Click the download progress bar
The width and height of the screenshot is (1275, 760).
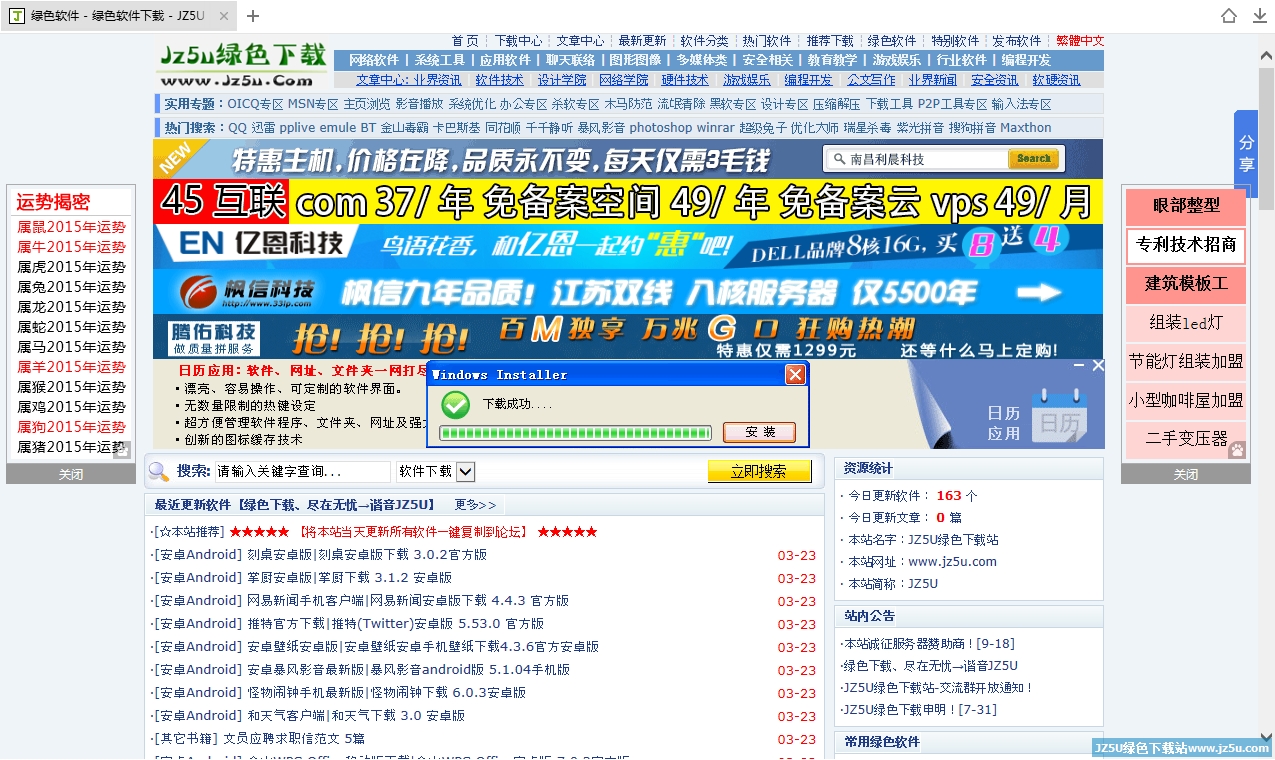(x=575, y=433)
